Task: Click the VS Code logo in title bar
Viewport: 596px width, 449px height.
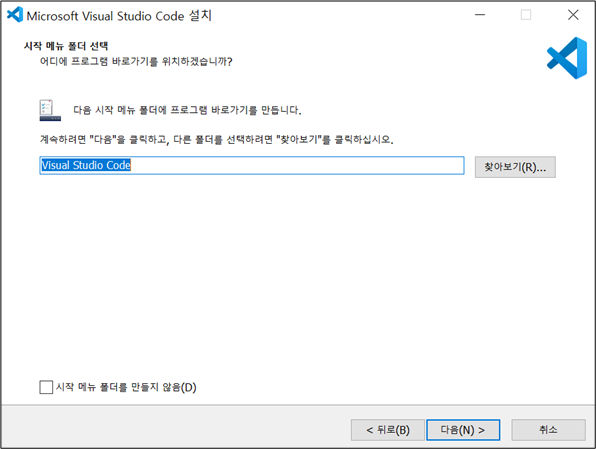Action: click(15, 15)
